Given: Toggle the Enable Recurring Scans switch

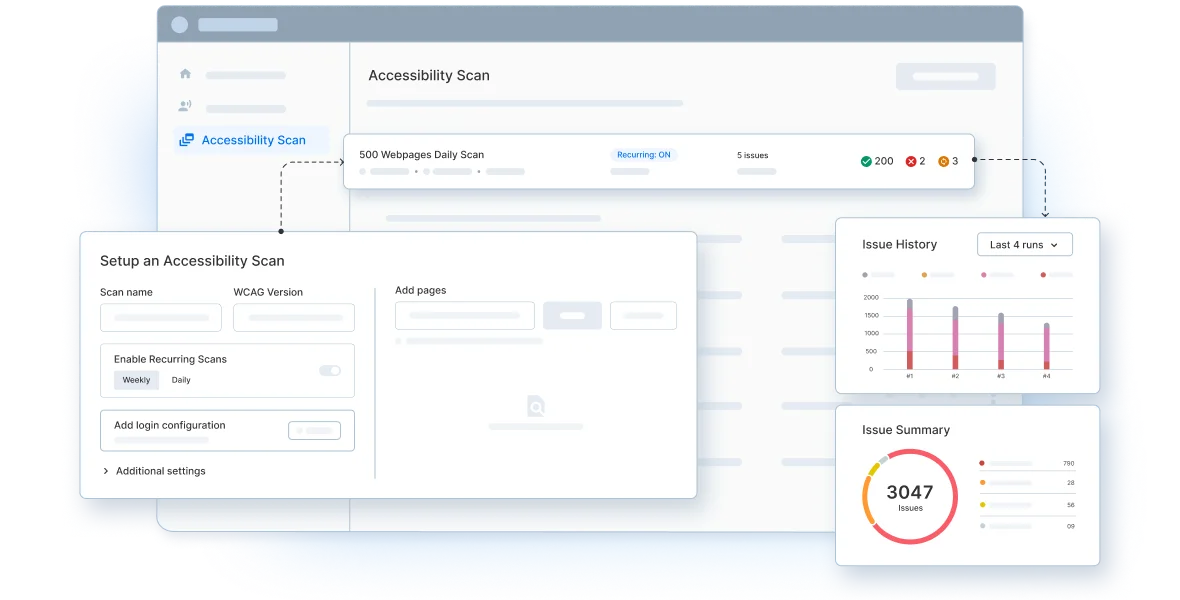Looking at the screenshot, I should 330,370.
